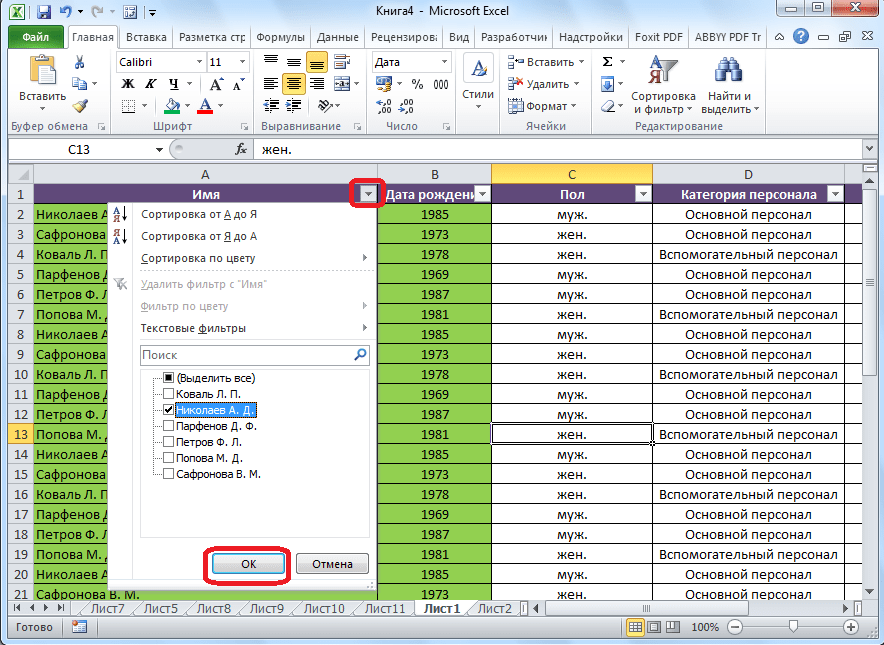Viewport: 884px width, 645px height.
Task: Switch to the Вставка ribbon tab
Action: click(147, 37)
